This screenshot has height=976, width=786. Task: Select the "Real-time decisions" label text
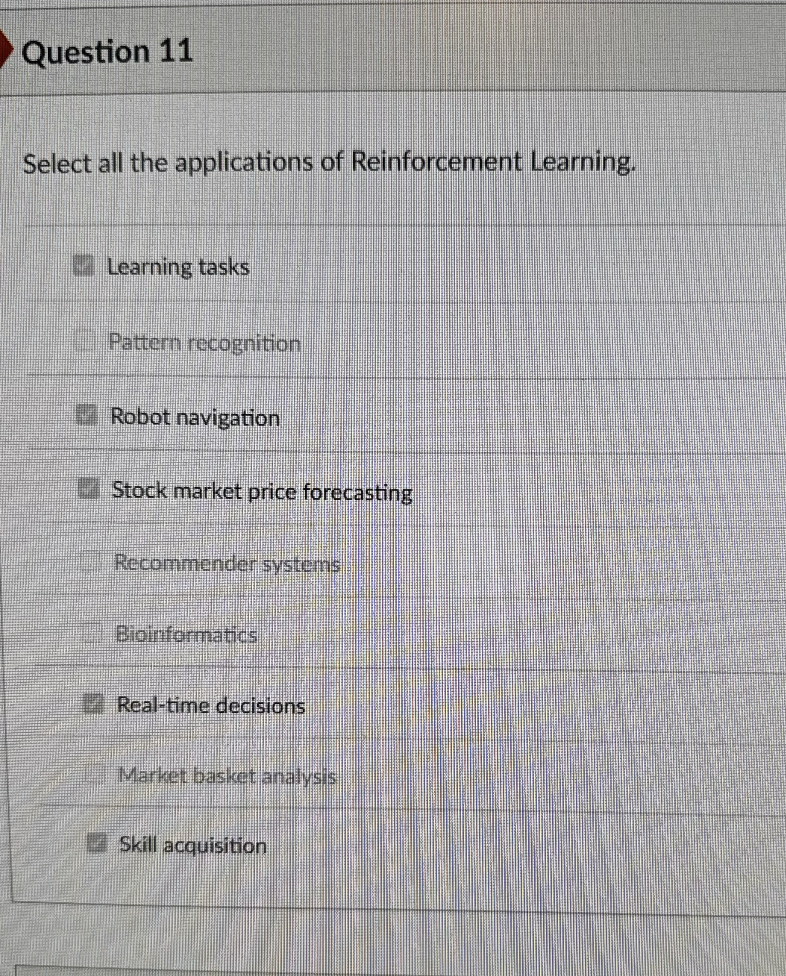pyautogui.click(x=210, y=705)
